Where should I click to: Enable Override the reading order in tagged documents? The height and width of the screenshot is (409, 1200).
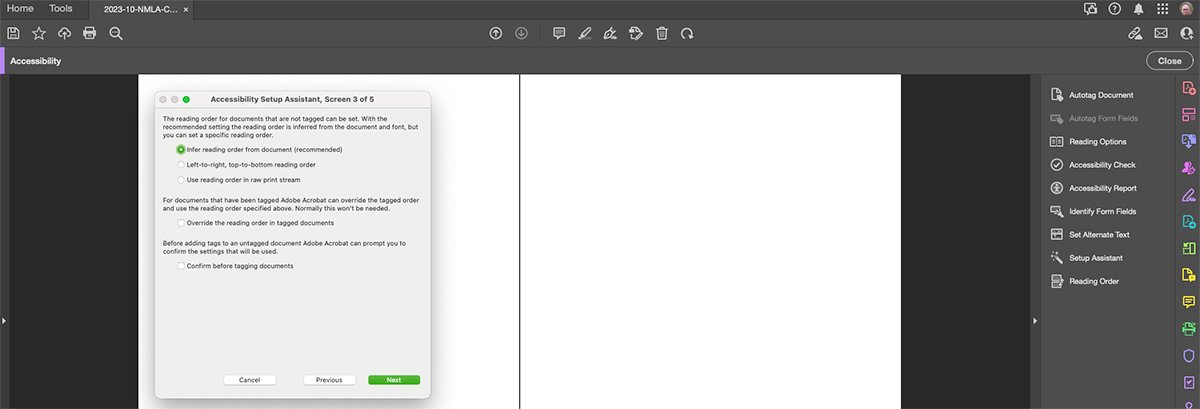click(x=181, y=223)
